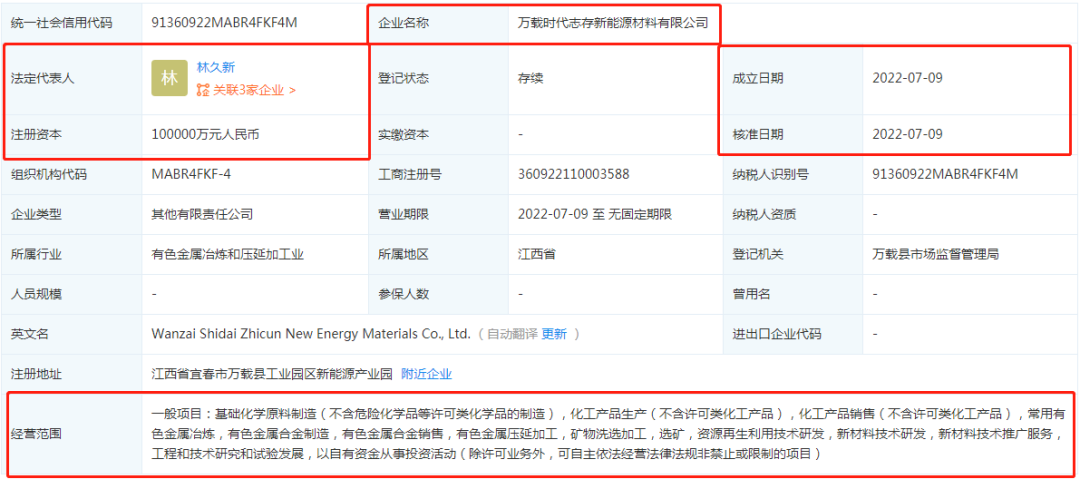This screenshot has width=1080, height=479.
Task: Click the 登记状态 label
Action: pos(404,79)
